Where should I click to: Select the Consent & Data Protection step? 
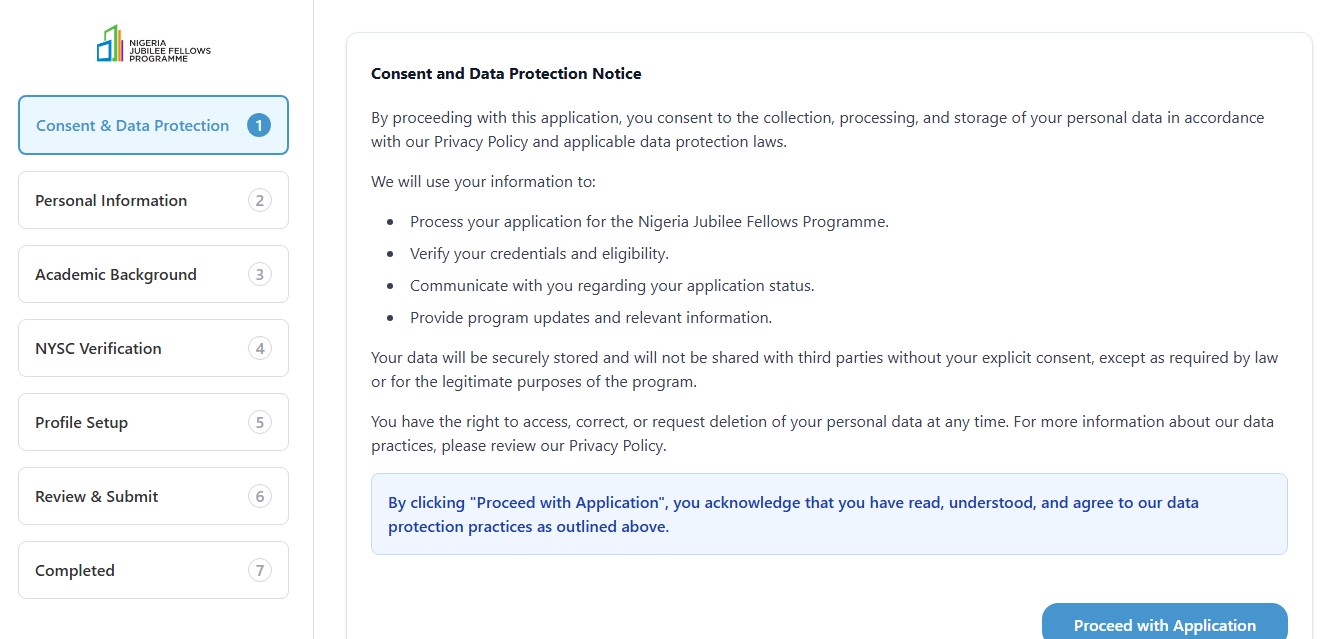point(133,126)
